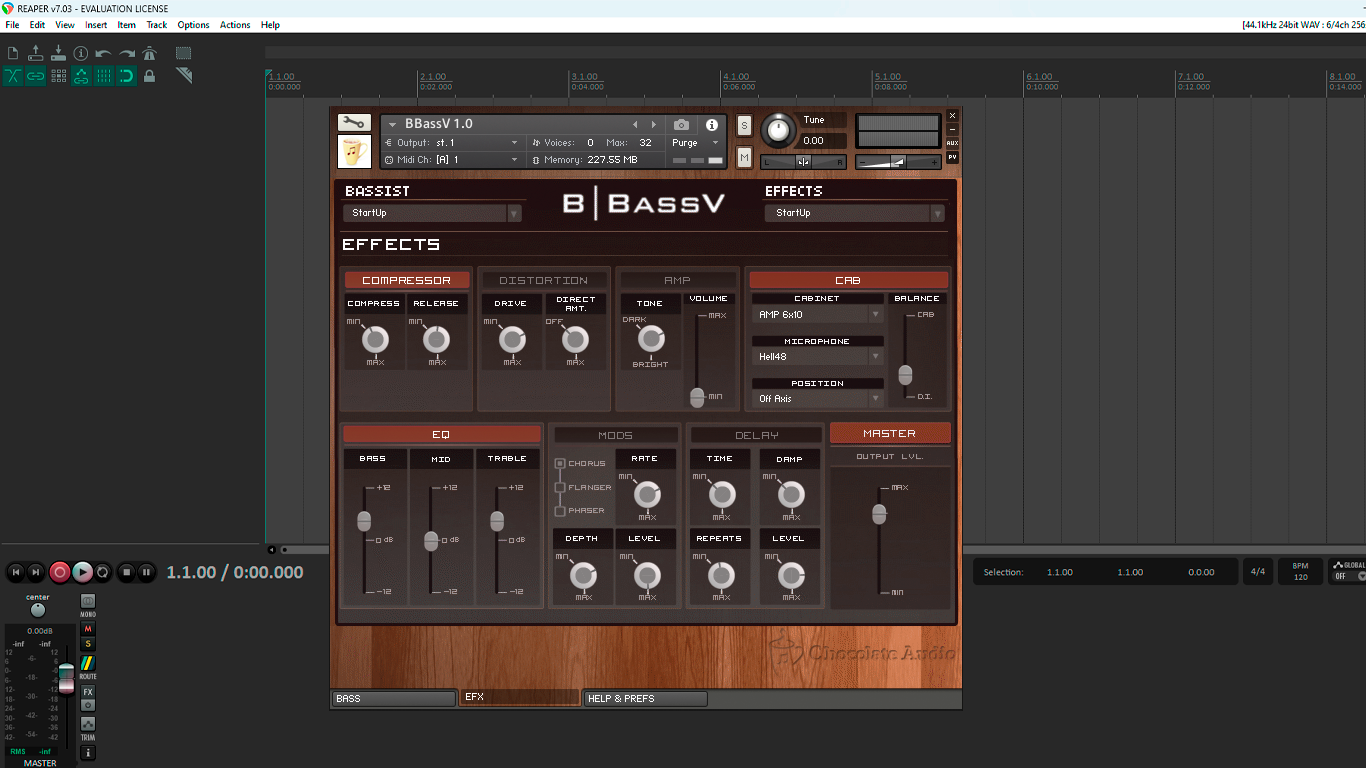Click the play button in transport
The height and width of the screenshot is (768, 1366).
(x=83, y=572)
